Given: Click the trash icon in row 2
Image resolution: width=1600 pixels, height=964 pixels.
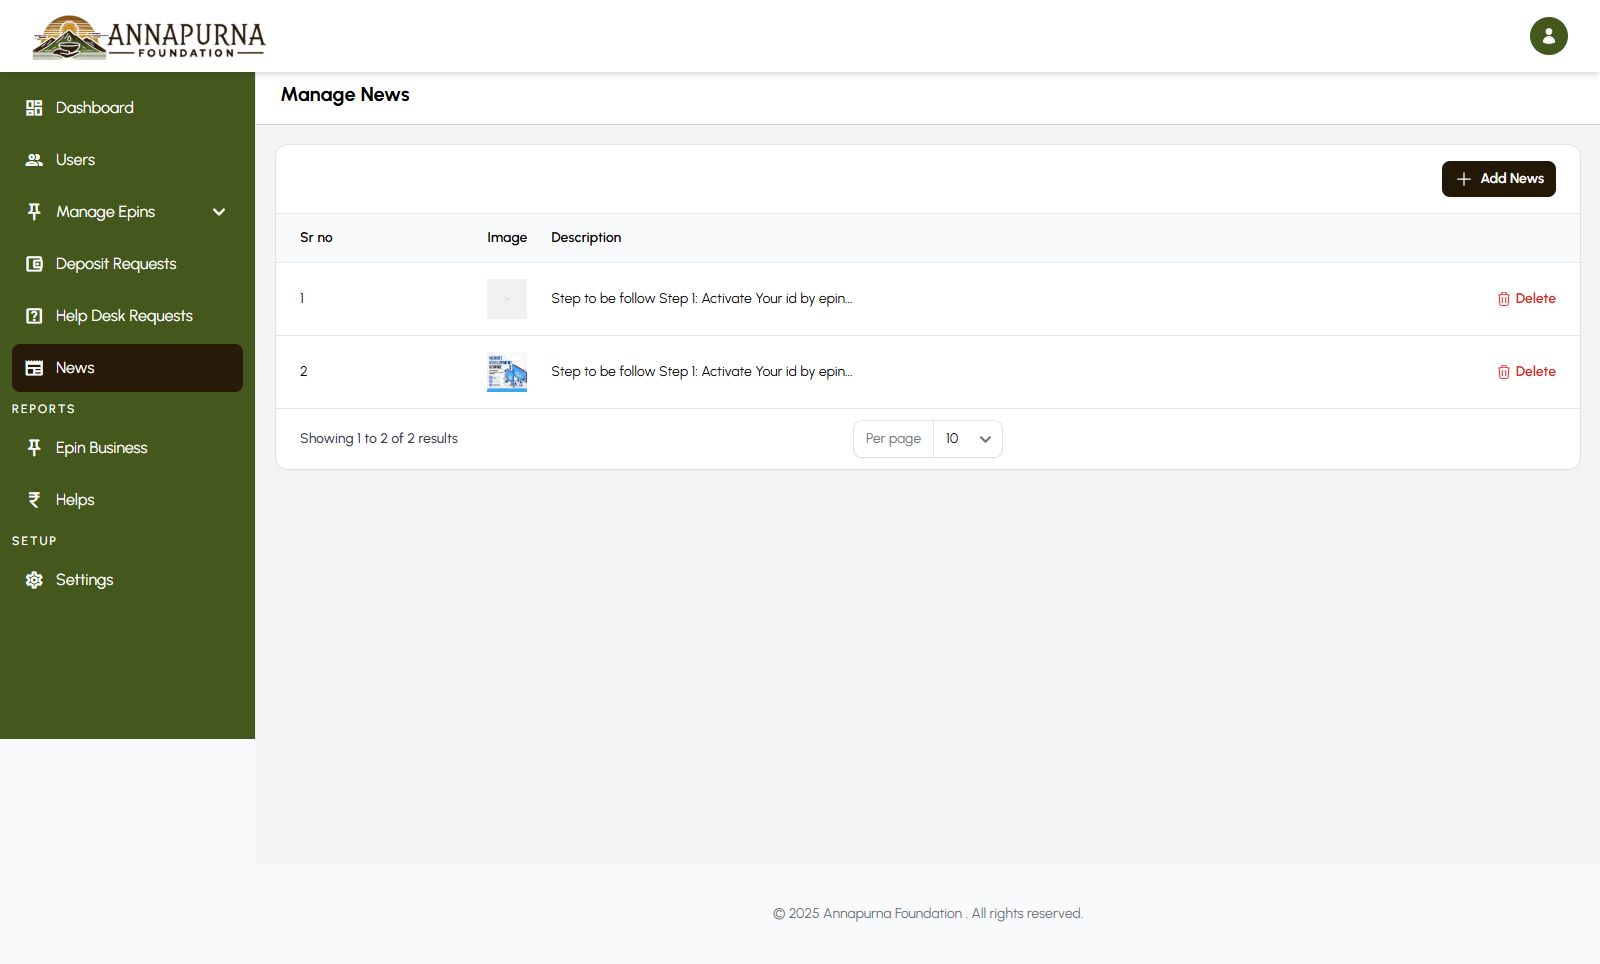Looking at the screenshot, I should click(1503, 372).
